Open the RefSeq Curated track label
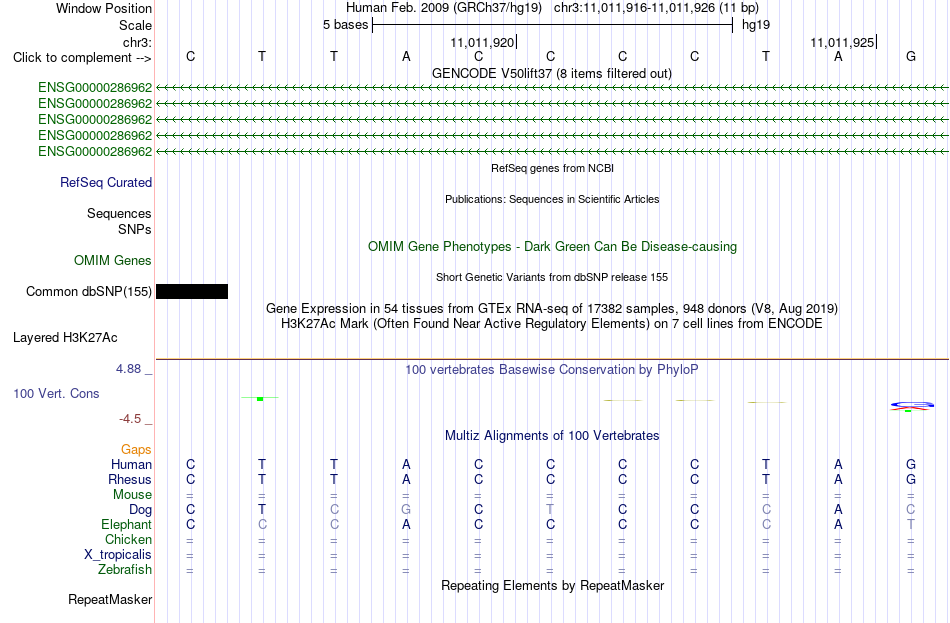Screen dimensions: 950x623 [106, 182]
